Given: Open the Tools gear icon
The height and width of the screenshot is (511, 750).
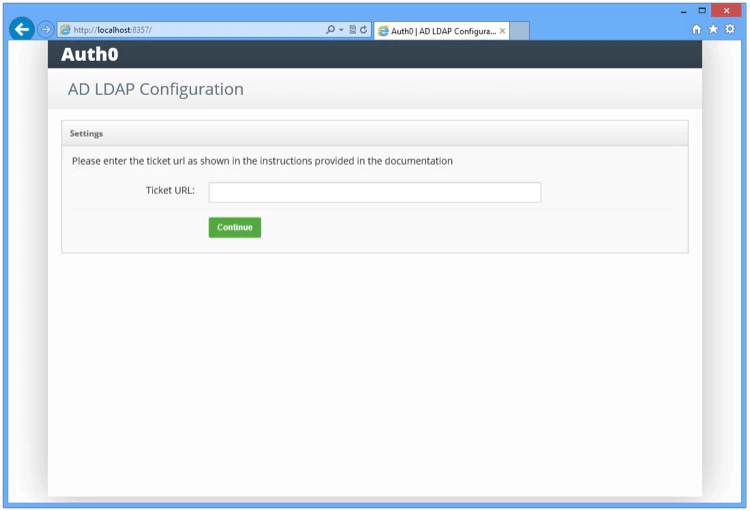Looking at the screenshot, I should coord(730,30).
